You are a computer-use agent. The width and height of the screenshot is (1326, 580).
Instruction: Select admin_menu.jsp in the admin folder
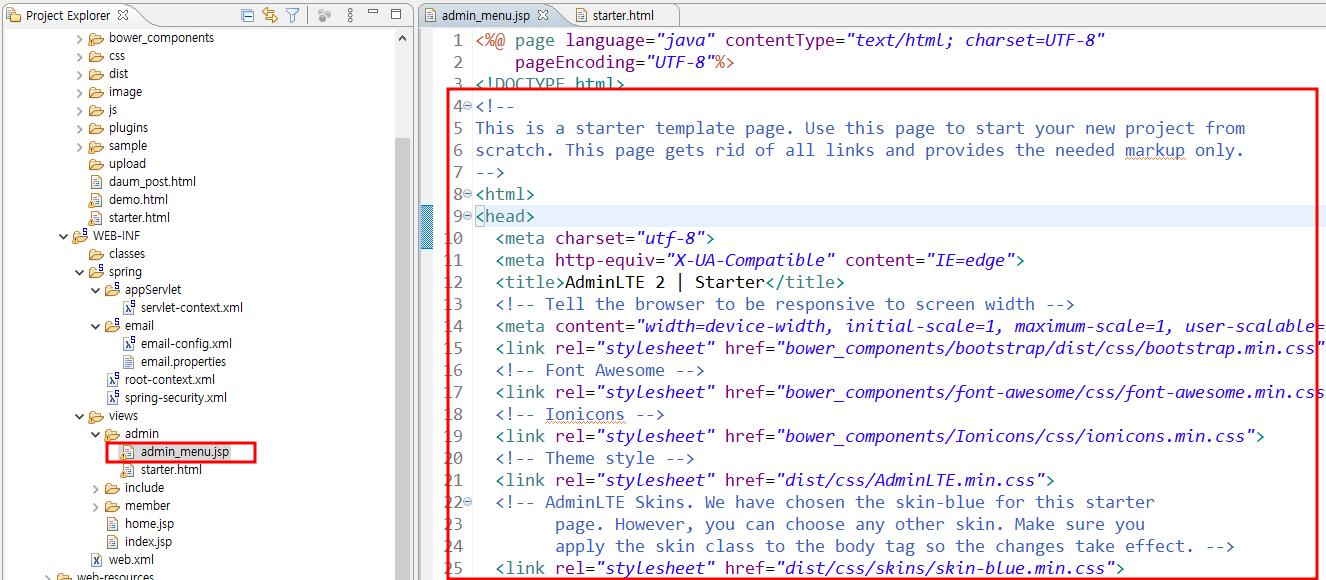point(185,451)
